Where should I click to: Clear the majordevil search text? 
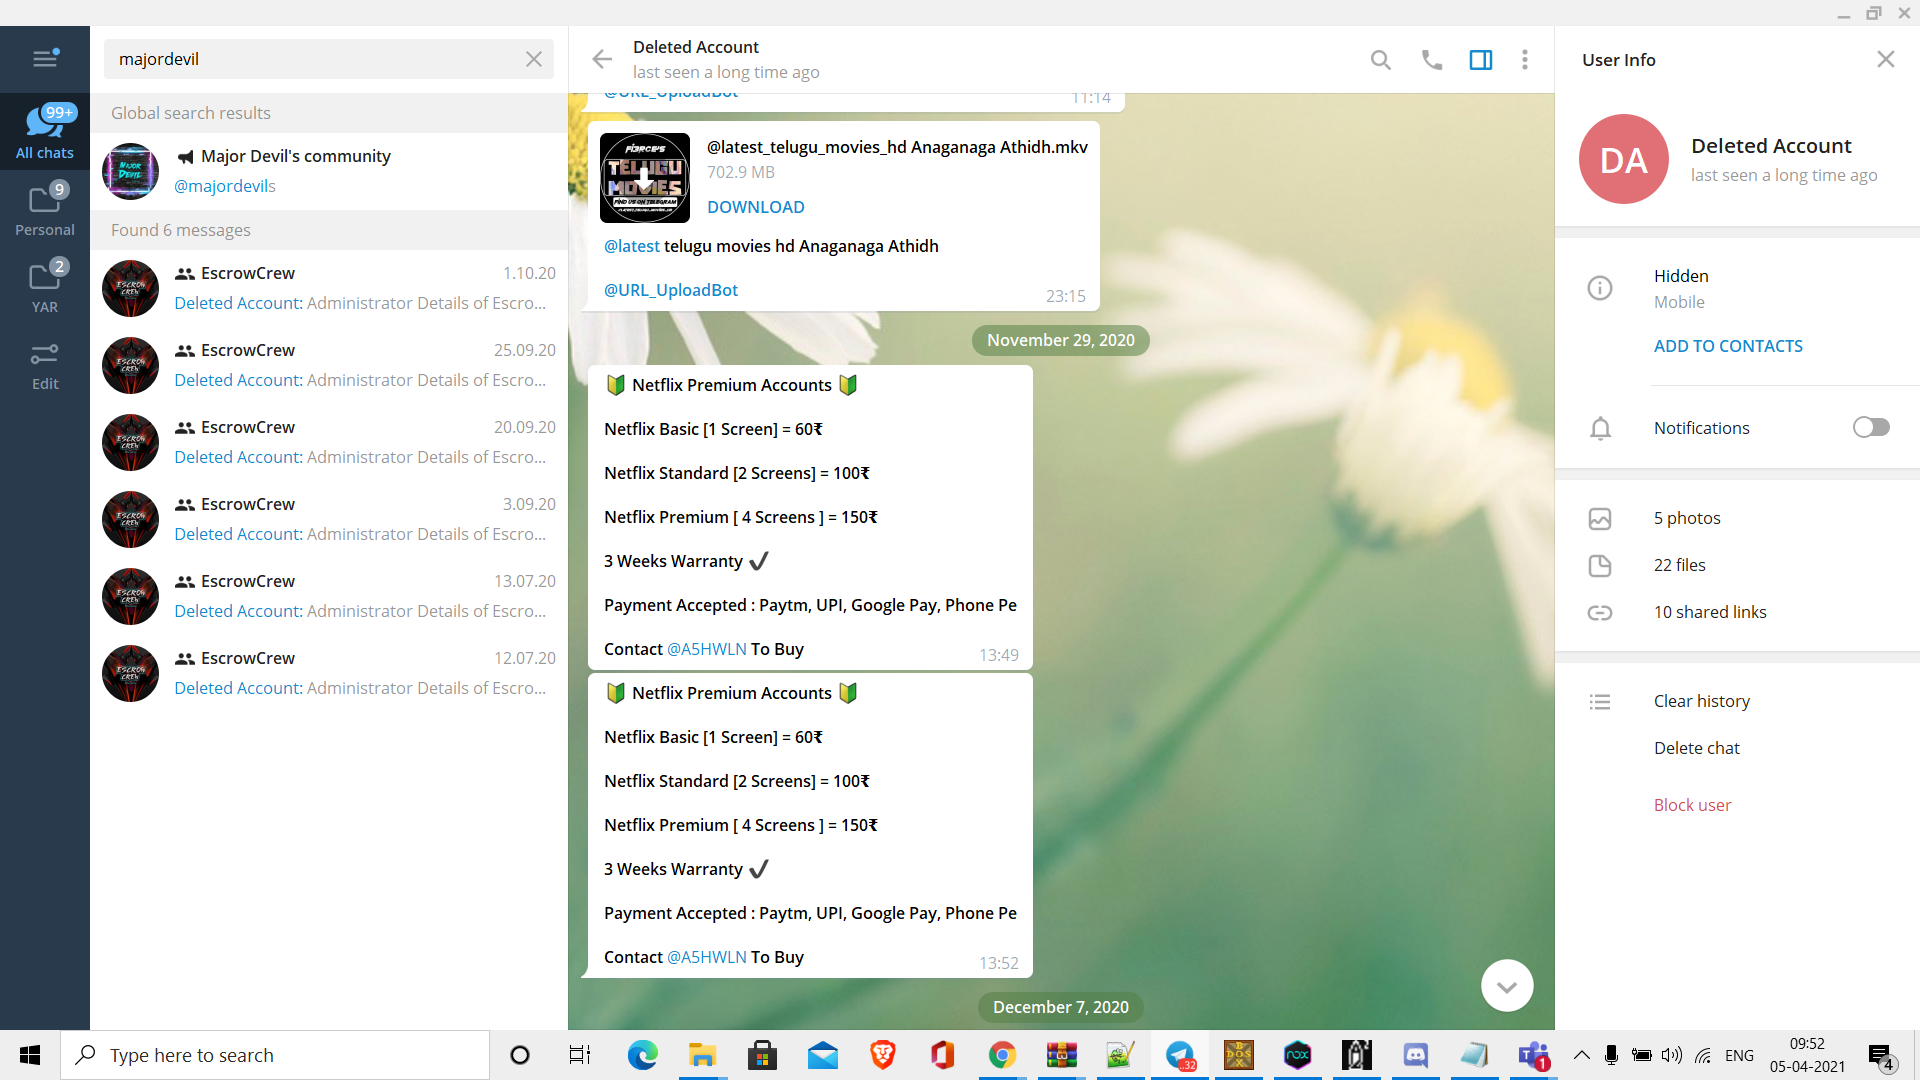tap(534, 59)
